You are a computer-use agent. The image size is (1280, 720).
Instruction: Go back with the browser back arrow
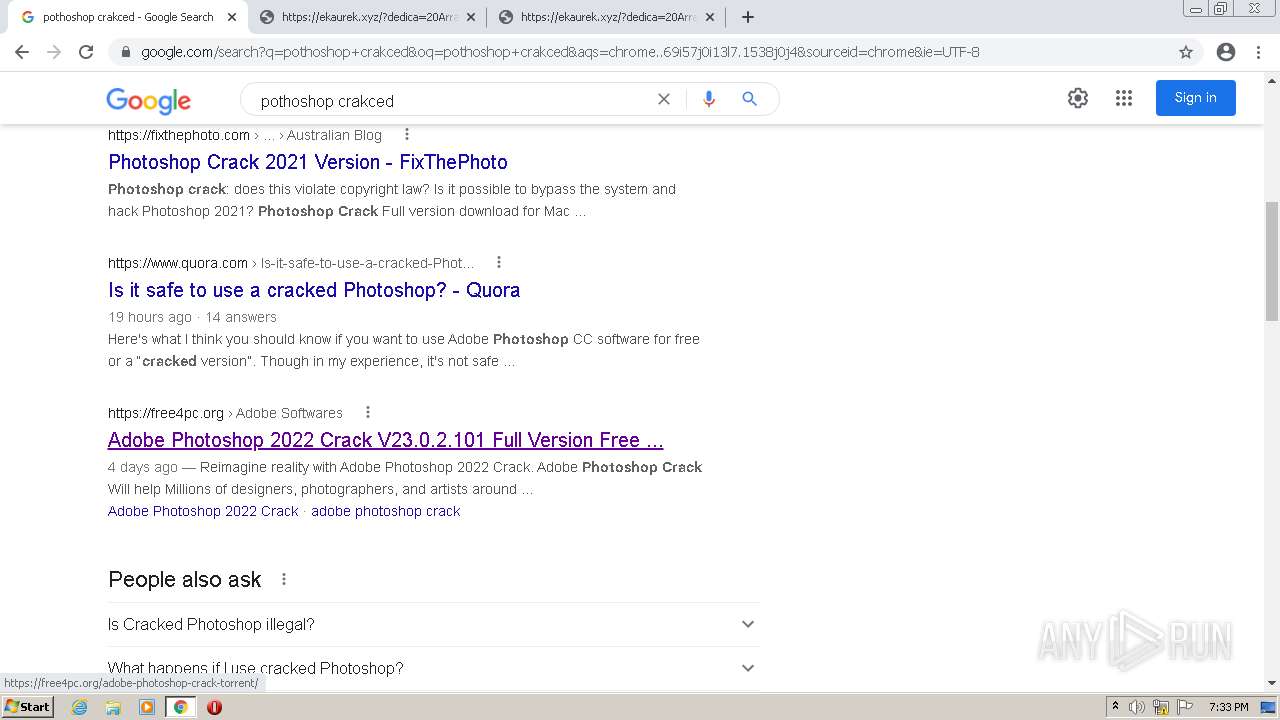point(22,52)
